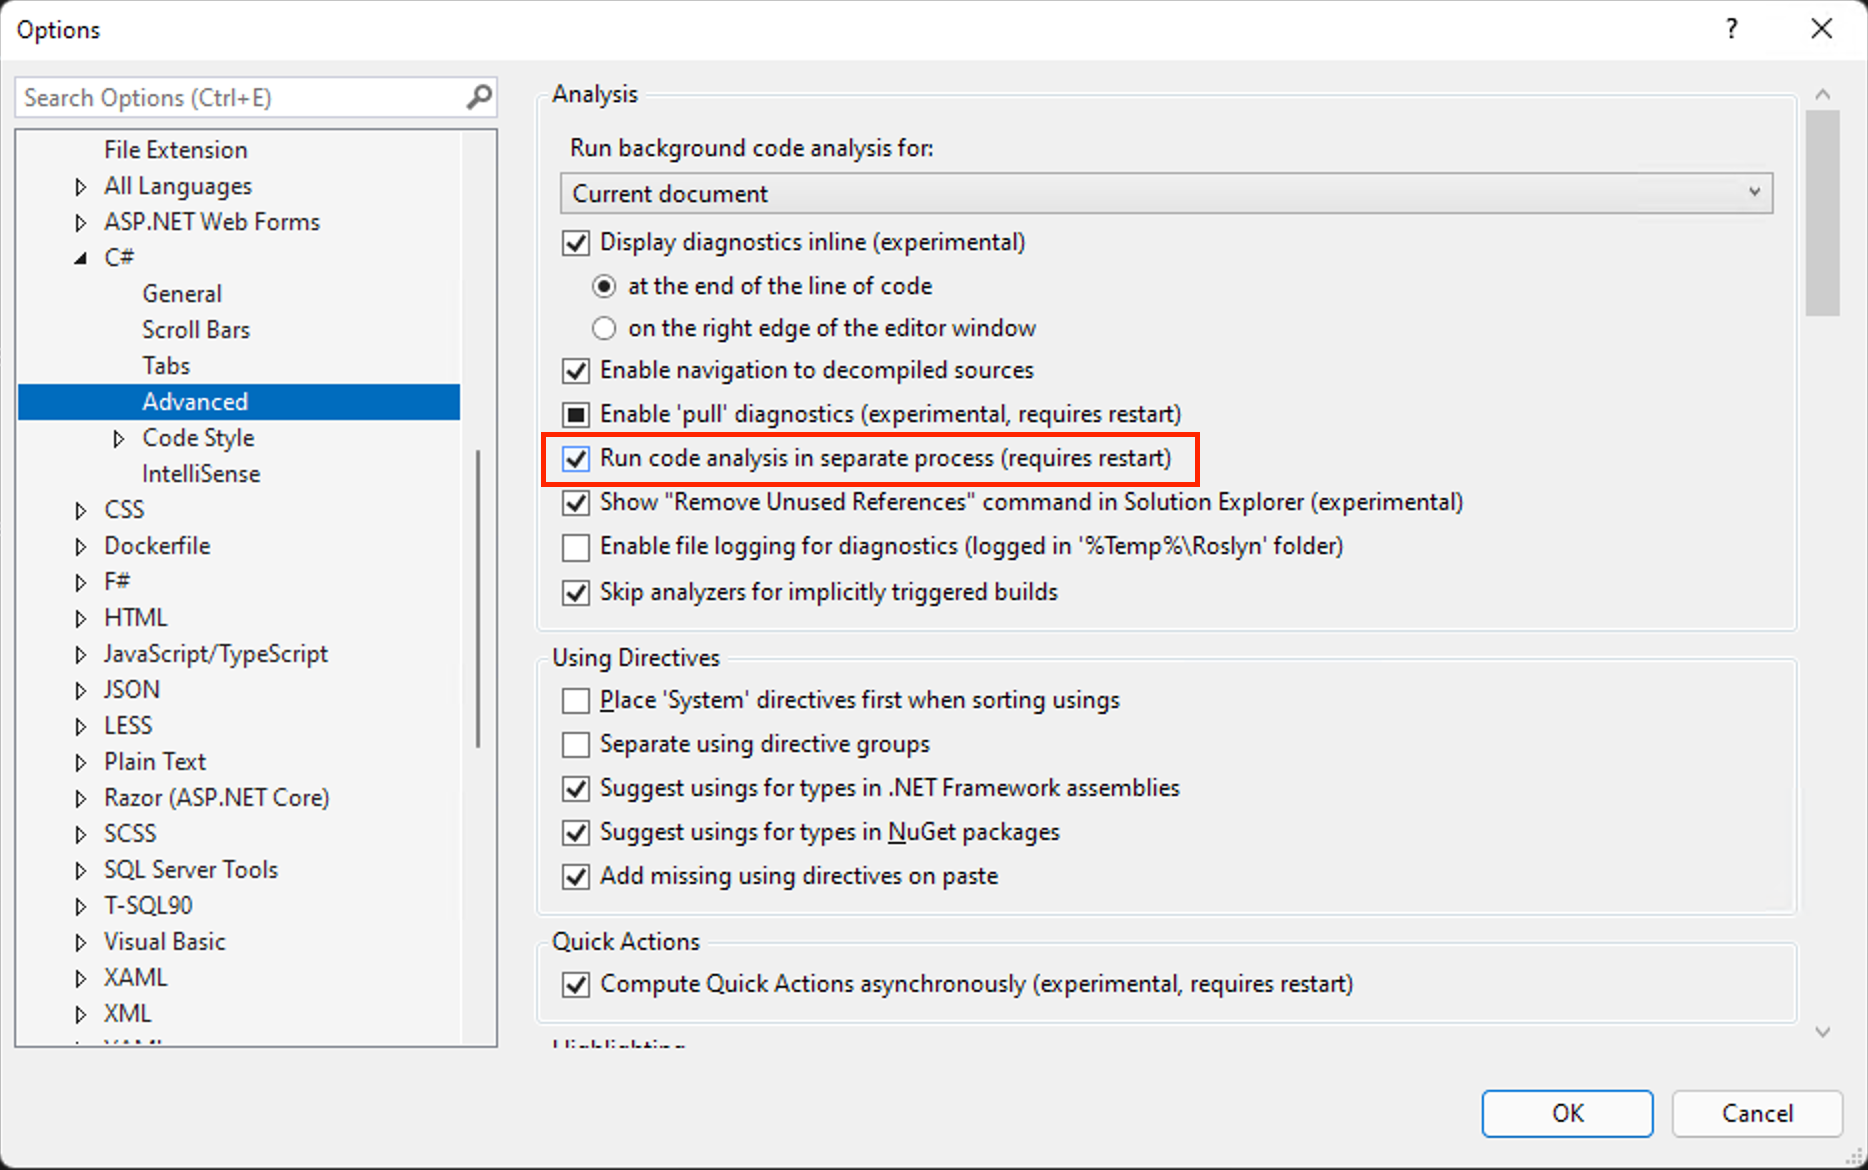The width and height of the screenshot is (1868, 1170).
Task: Expand the All Languages node
Action: point(81,187)
